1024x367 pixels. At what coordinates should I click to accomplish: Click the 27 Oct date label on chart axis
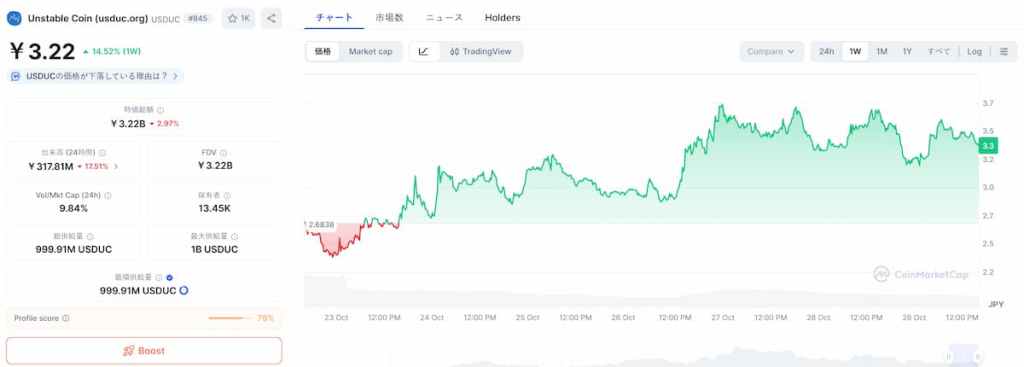tap(723, 317)
